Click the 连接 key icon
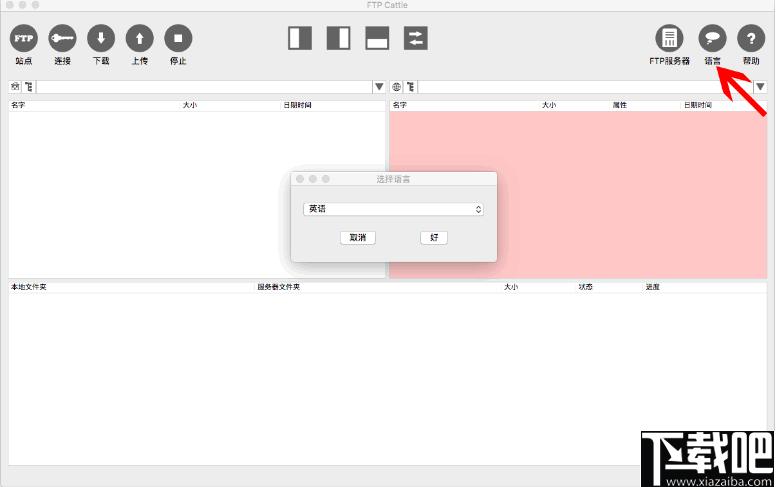This screenshot has width=776, height=487. [x=62, y=38]
